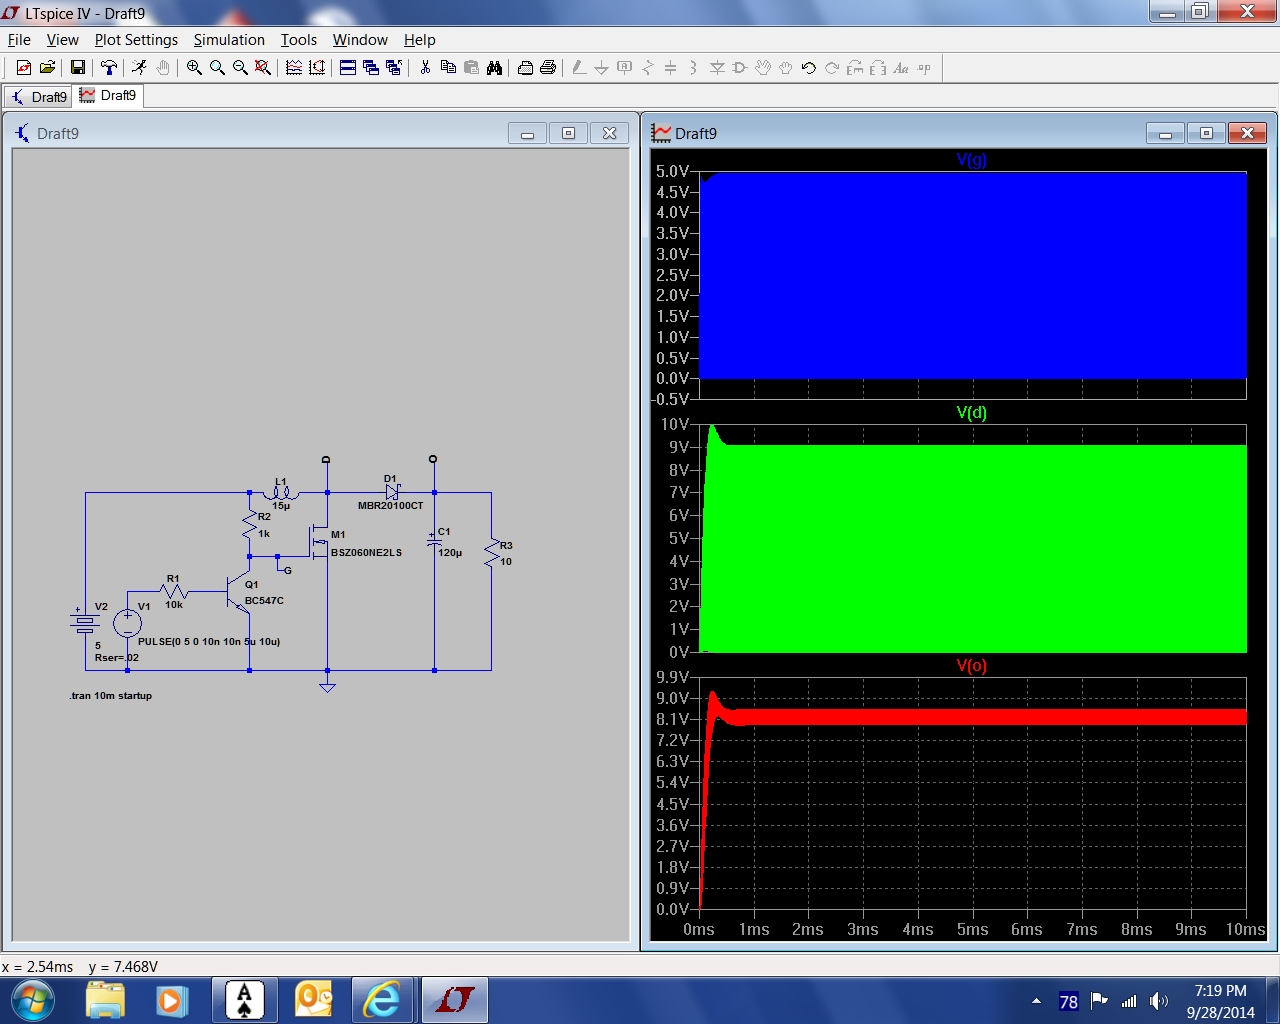1280x1024 pixels.
Task: Click the Cut scissors icon
Action: coord(425,68)
